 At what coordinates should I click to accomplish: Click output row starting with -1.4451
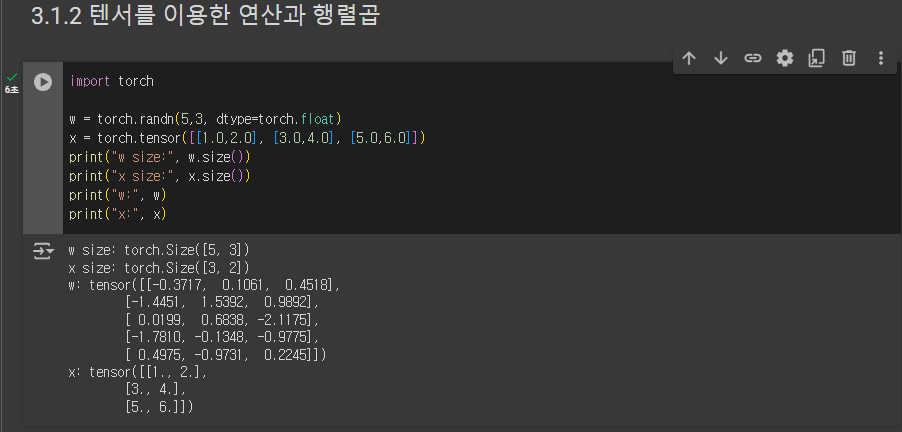click(221, 303)
